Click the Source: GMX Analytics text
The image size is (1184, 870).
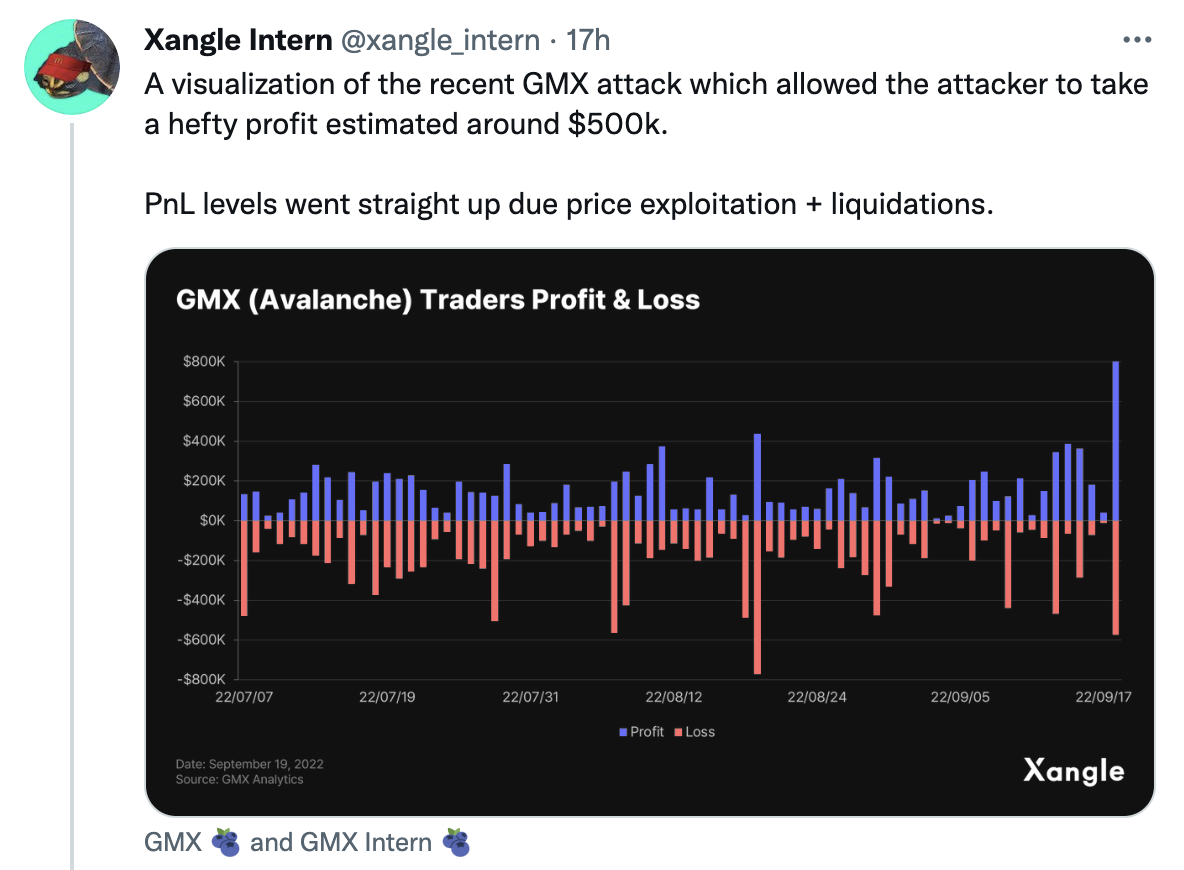[239, 779]
